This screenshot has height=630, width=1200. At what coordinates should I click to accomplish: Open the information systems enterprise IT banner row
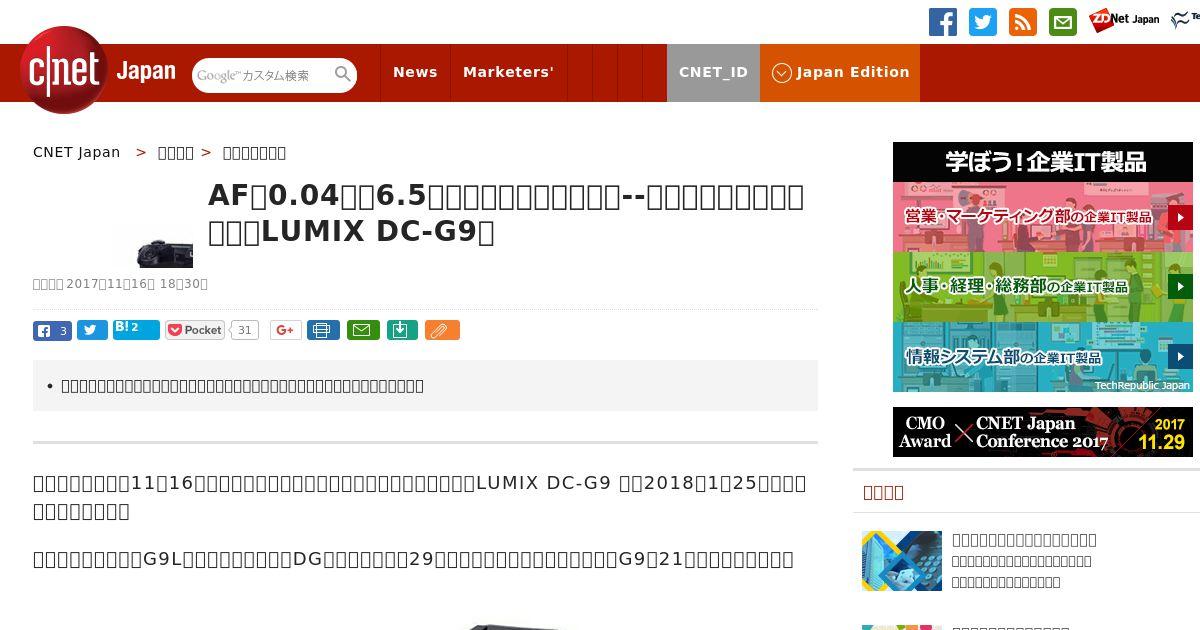(1043, 357)
